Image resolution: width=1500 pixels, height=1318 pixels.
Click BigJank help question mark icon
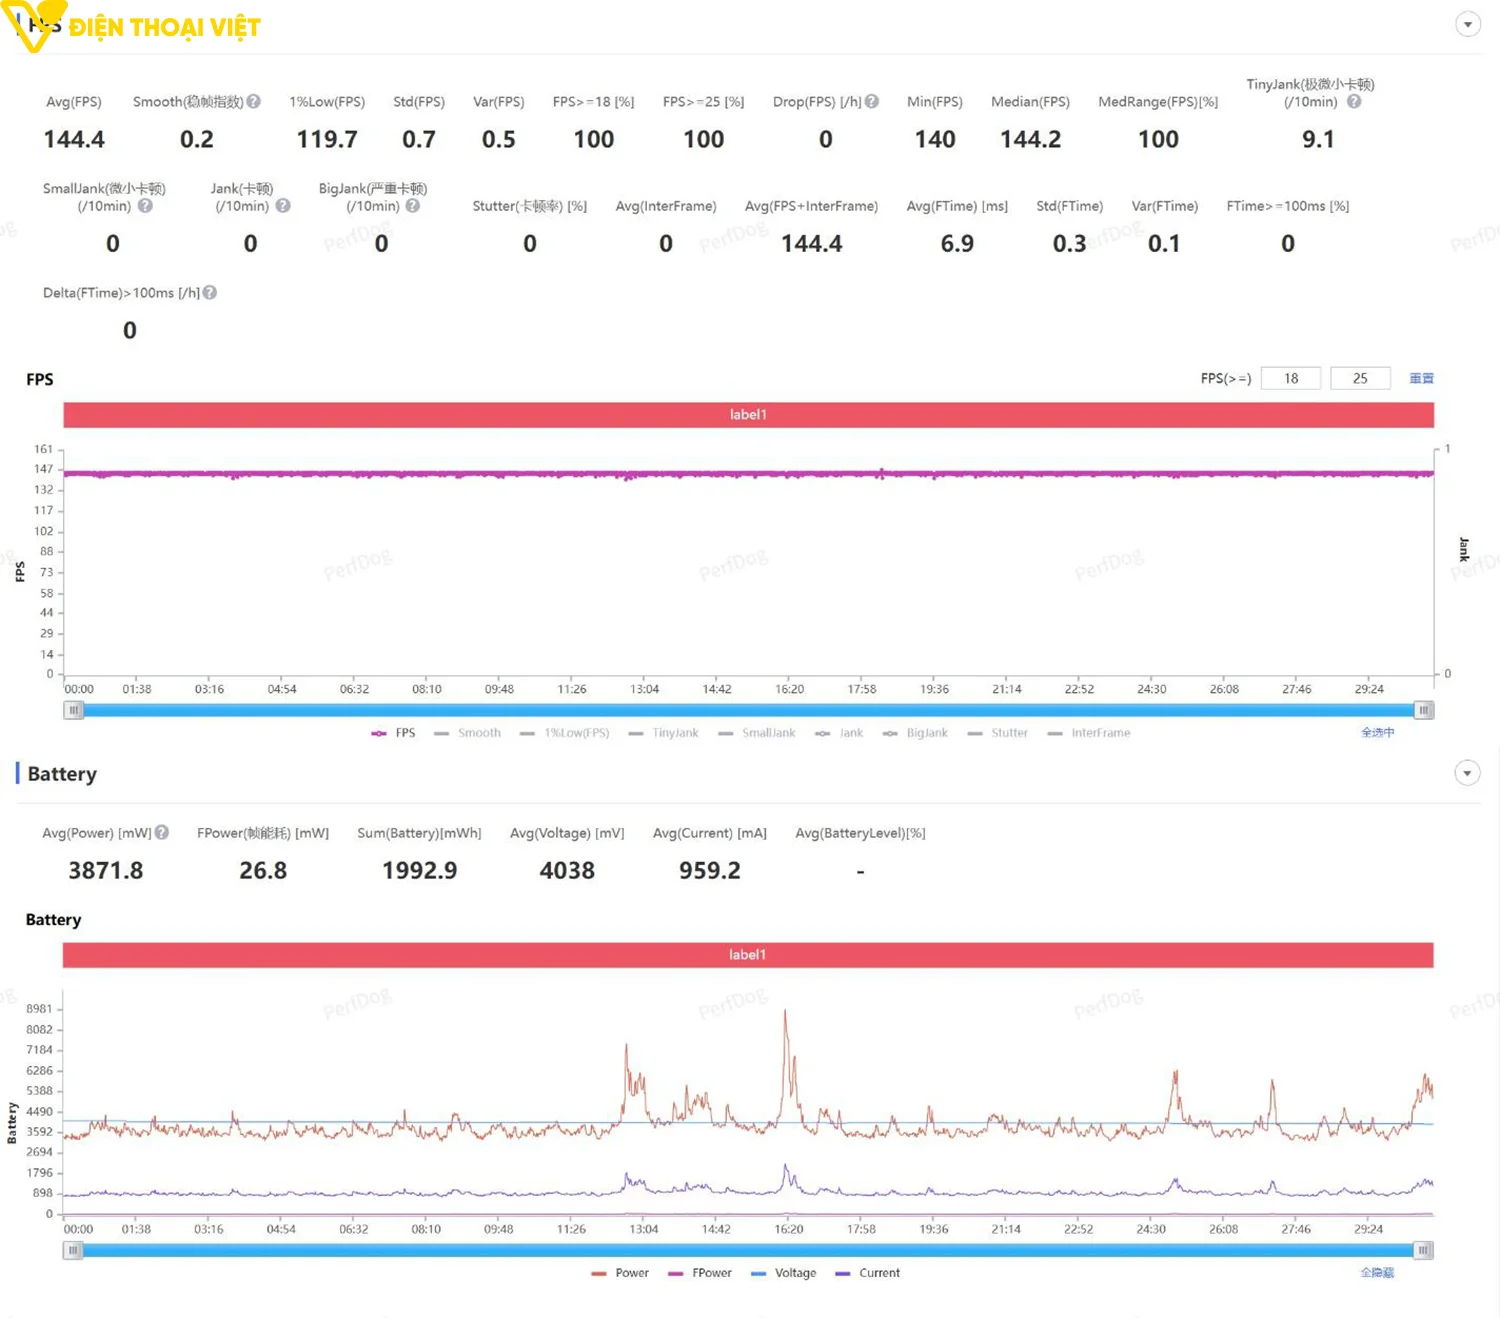[413, 206]
